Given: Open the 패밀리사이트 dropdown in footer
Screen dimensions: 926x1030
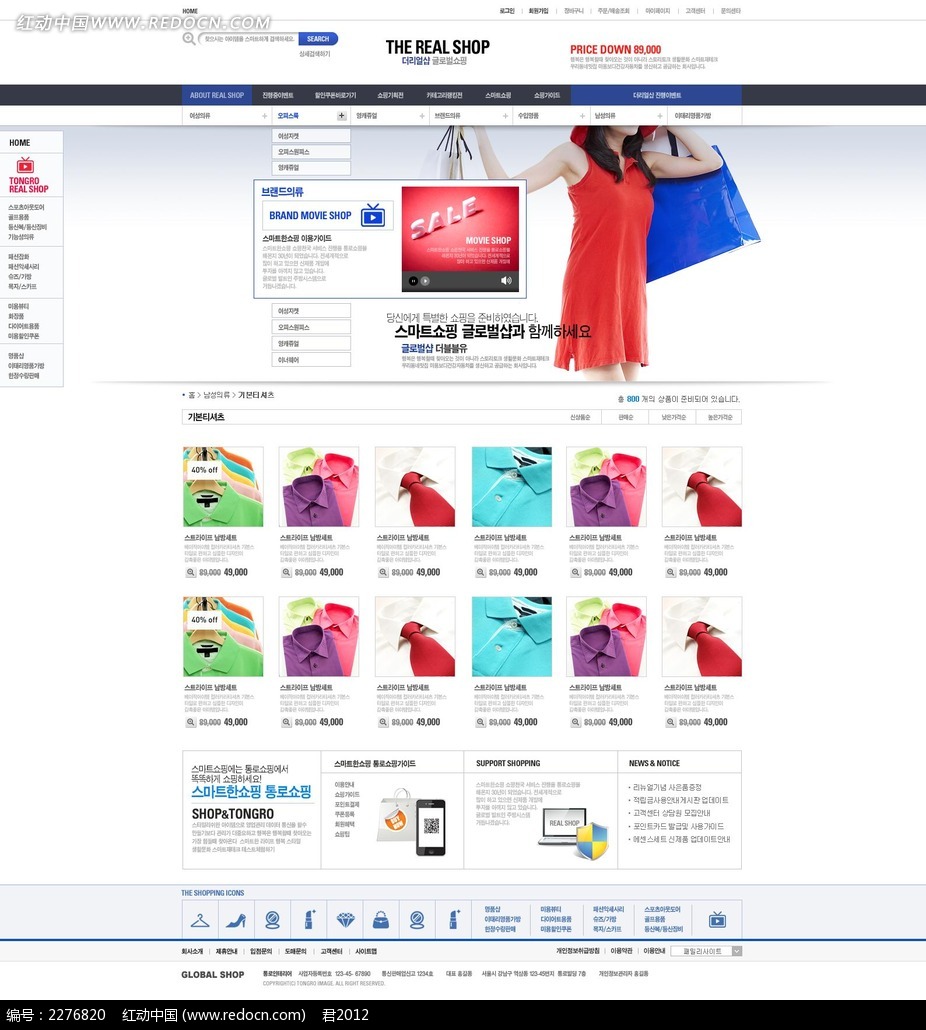Looking at the screenshot, I should pos(706,951).
